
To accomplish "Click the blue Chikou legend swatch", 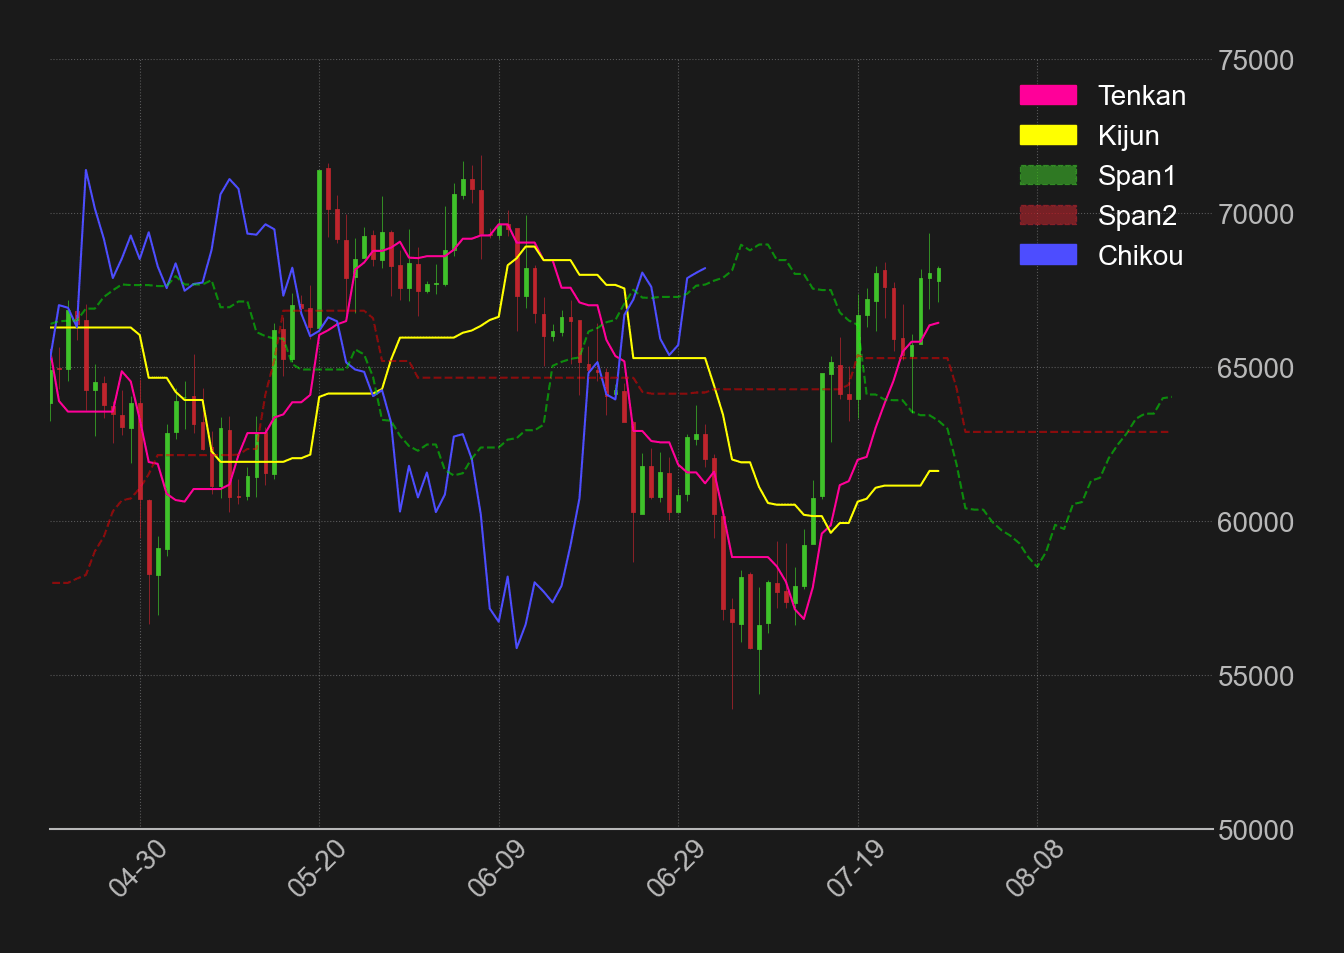I will pyautogui.click(x=1048, y=255).
